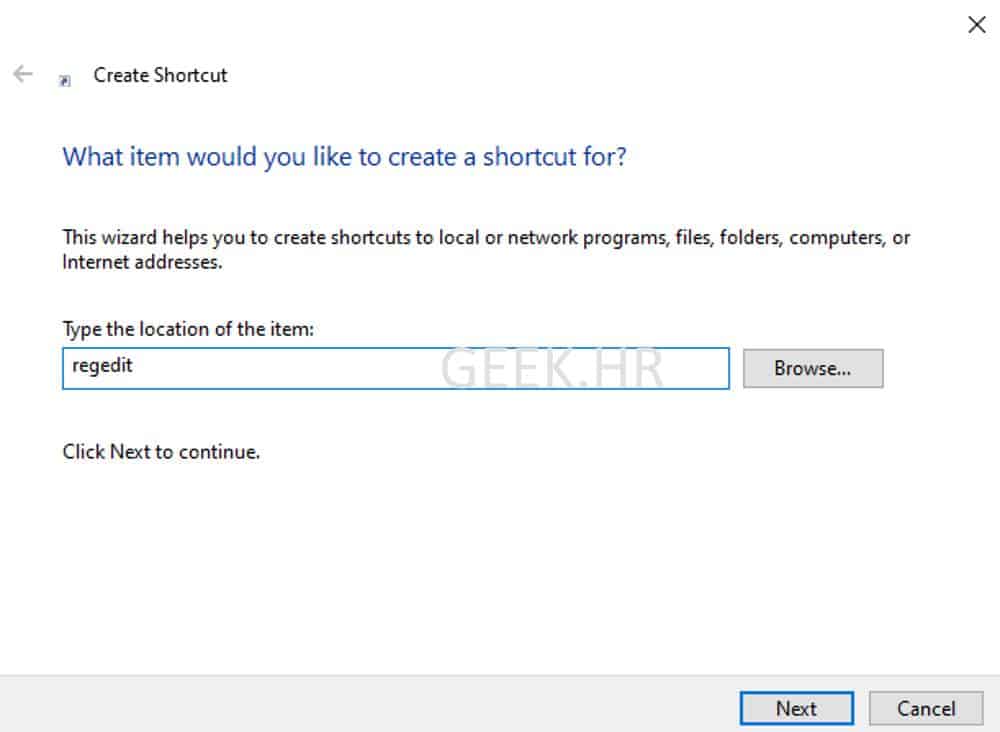Dismiss the wizard with Cancel button
The height and width of the screenshot is (732, 1000).
click(926, 708)
